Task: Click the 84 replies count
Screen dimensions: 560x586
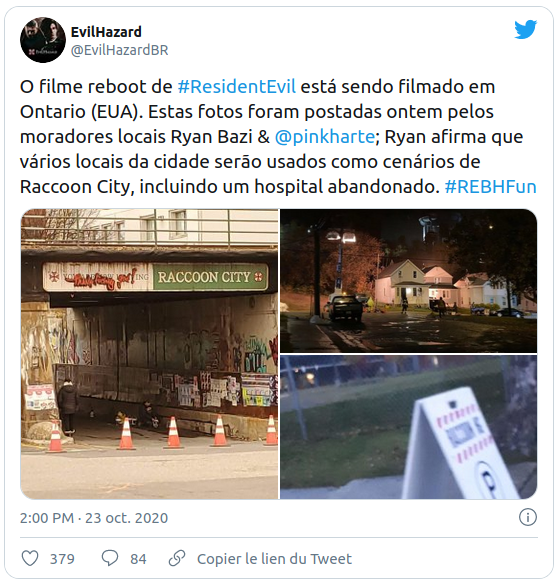Action: point(138,559)
